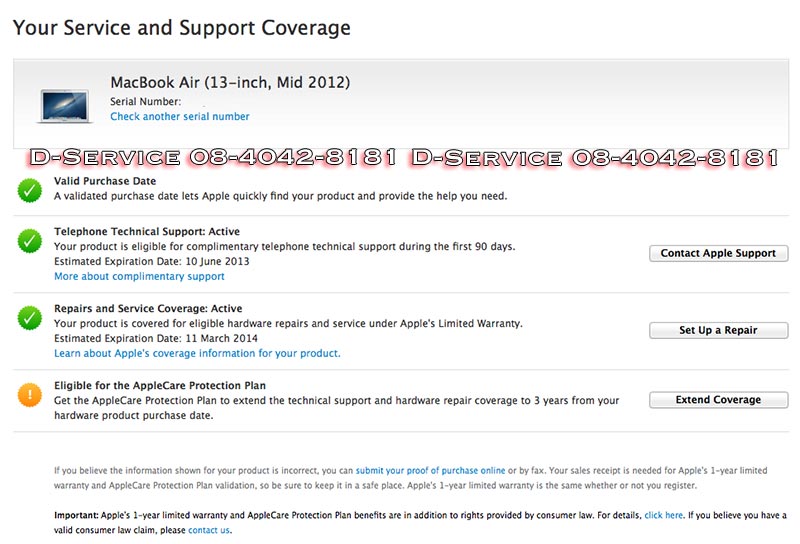Image resolution: width=800 pixels, height=544 pixels.
Task: Click the Repairs and Service Coverage: Active heading
Action: point(148,308)
